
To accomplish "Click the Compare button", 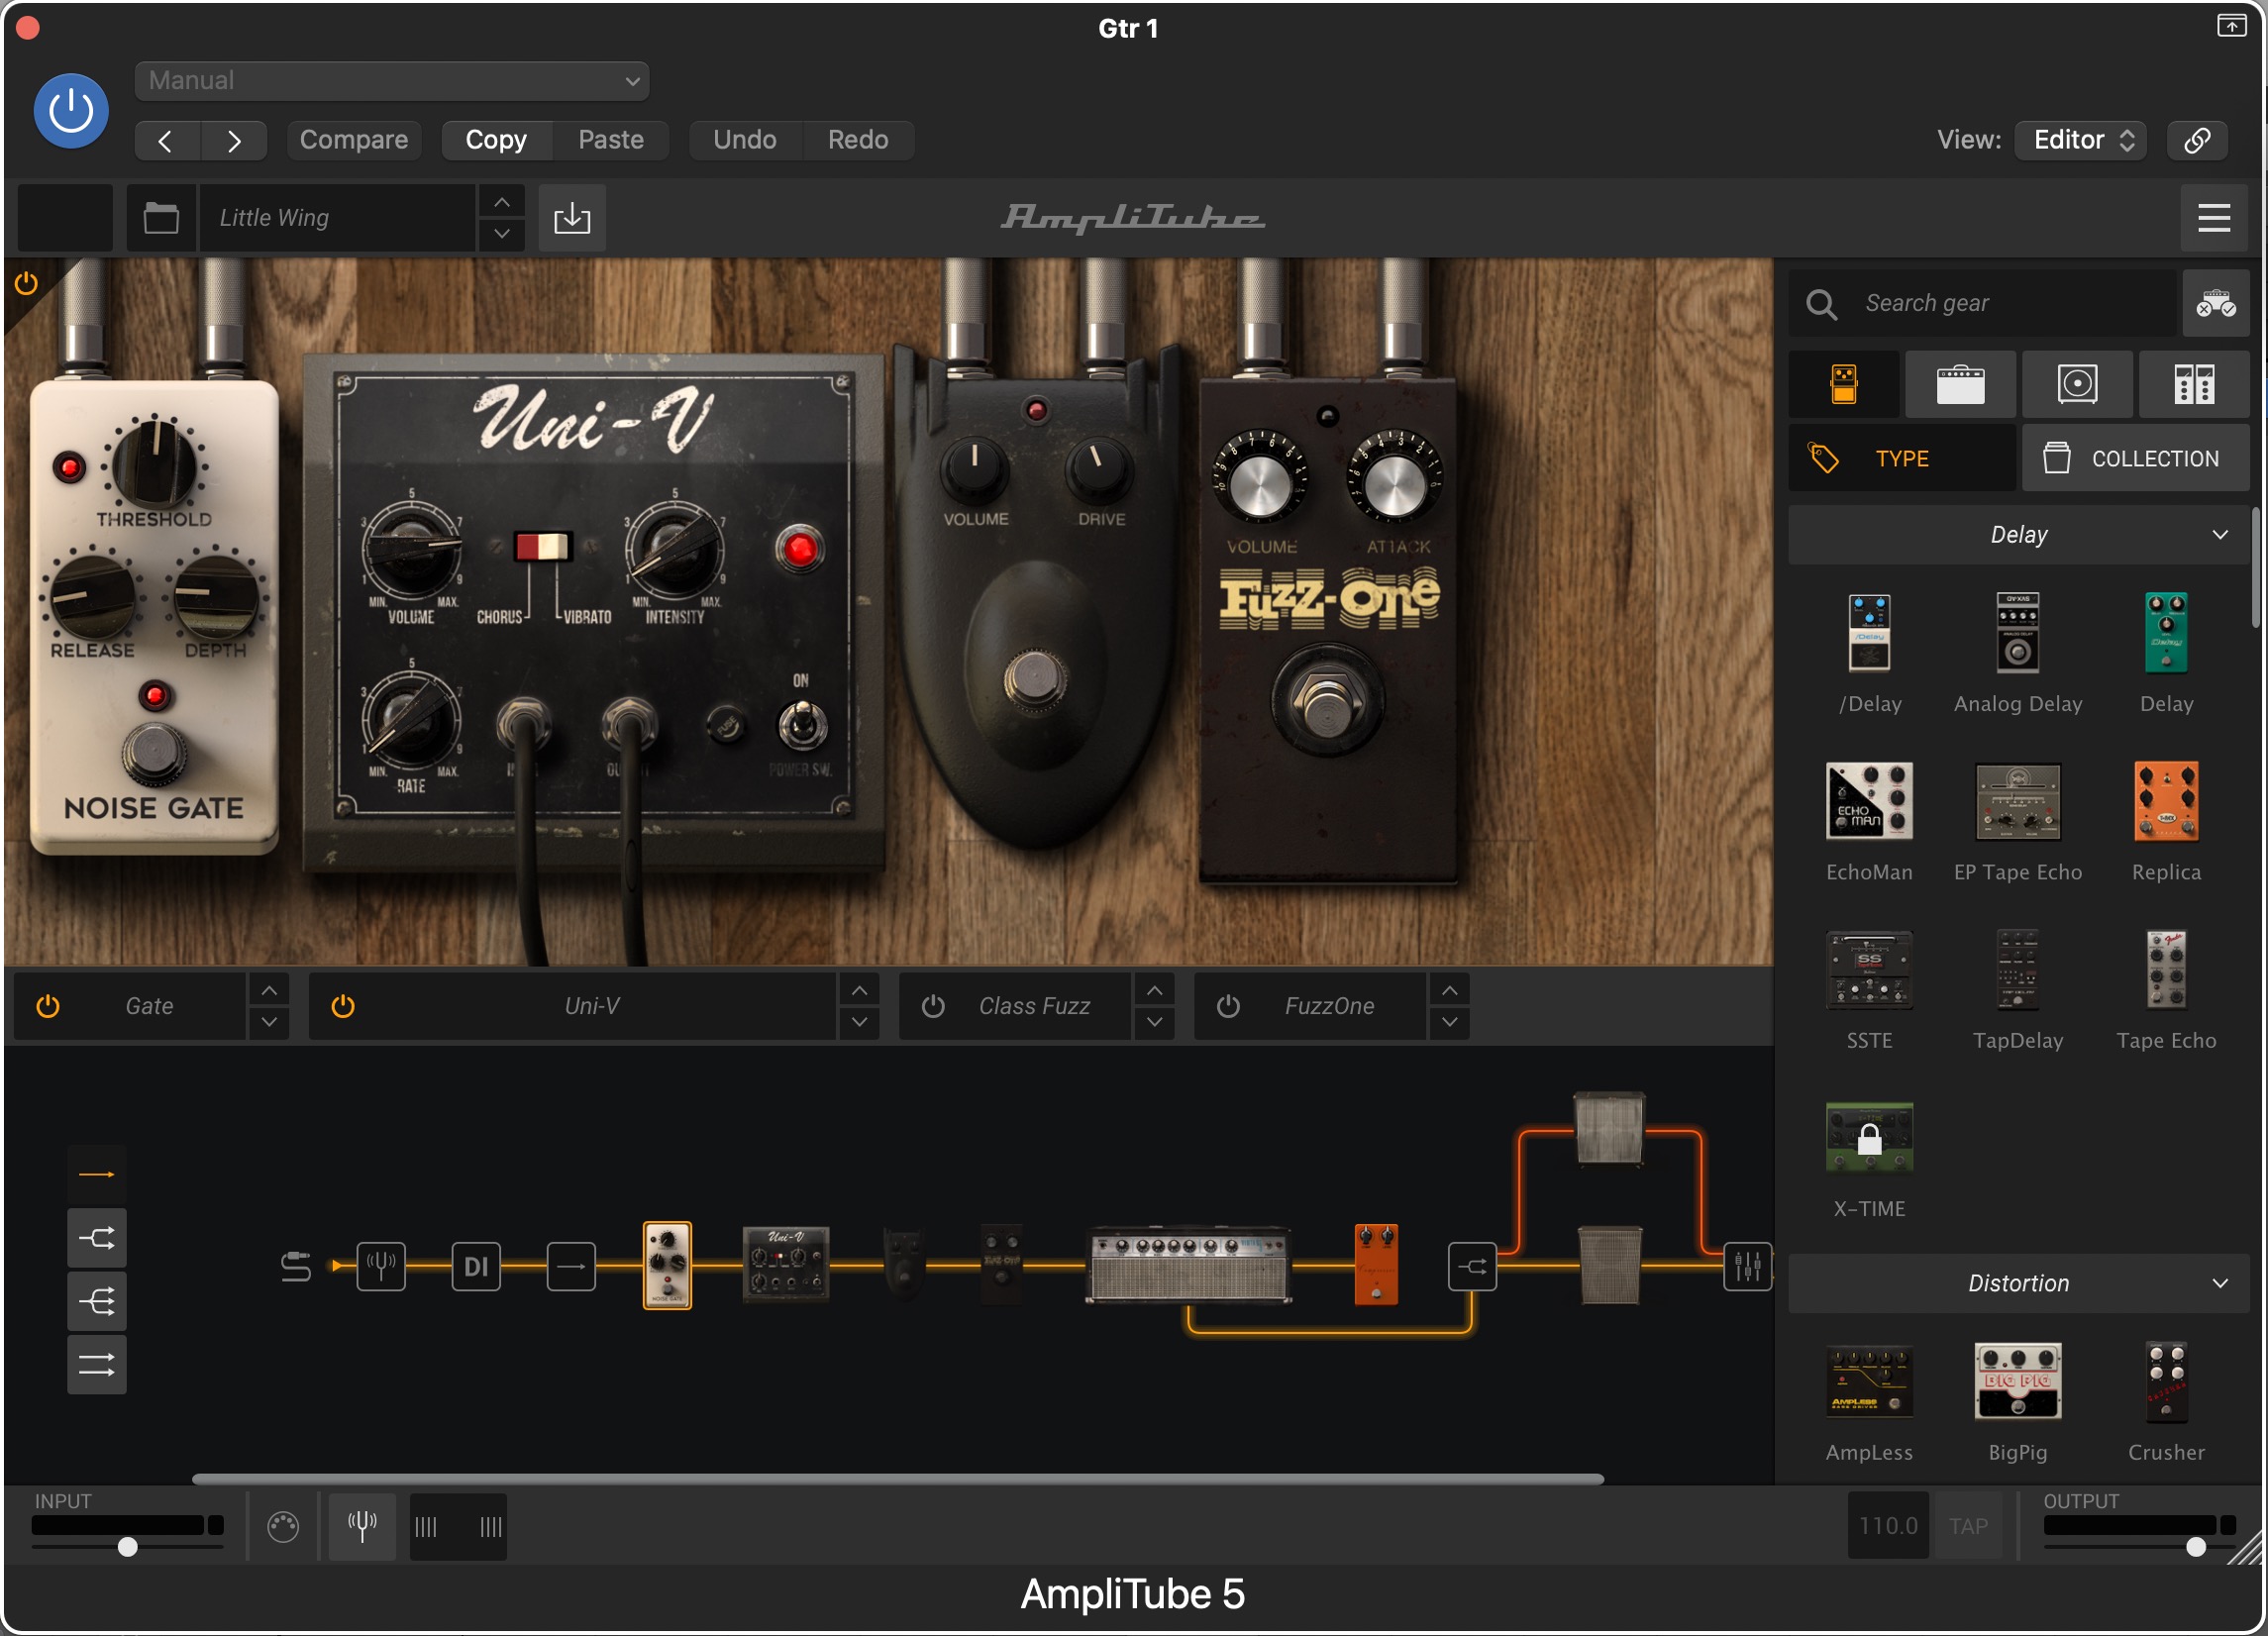I will (354, 140).
